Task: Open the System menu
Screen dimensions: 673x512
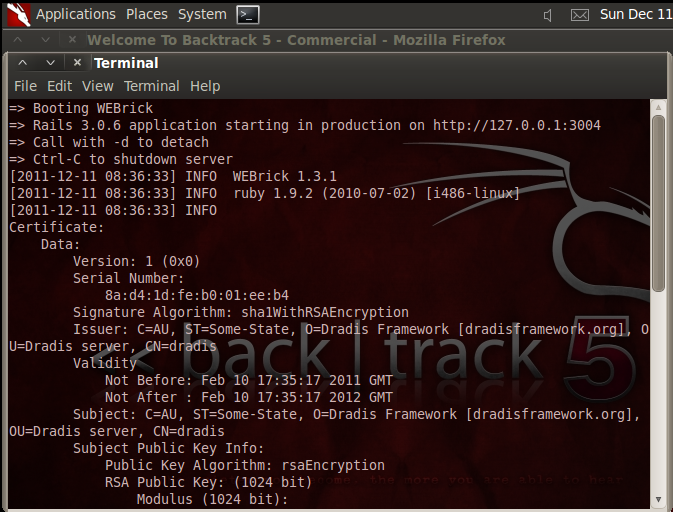Action: pos(202,14)
